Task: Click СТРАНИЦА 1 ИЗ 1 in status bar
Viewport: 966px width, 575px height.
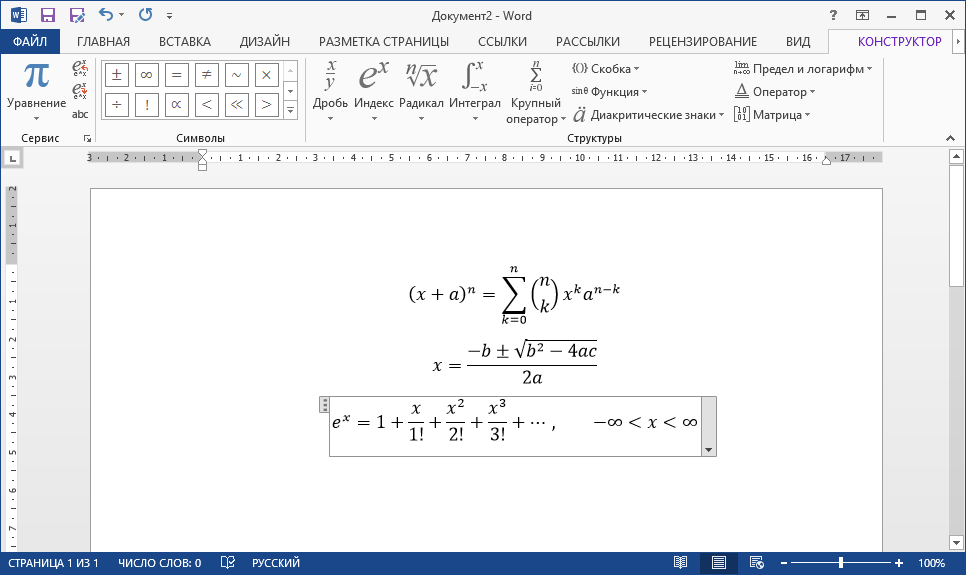Action: (53, 563)
